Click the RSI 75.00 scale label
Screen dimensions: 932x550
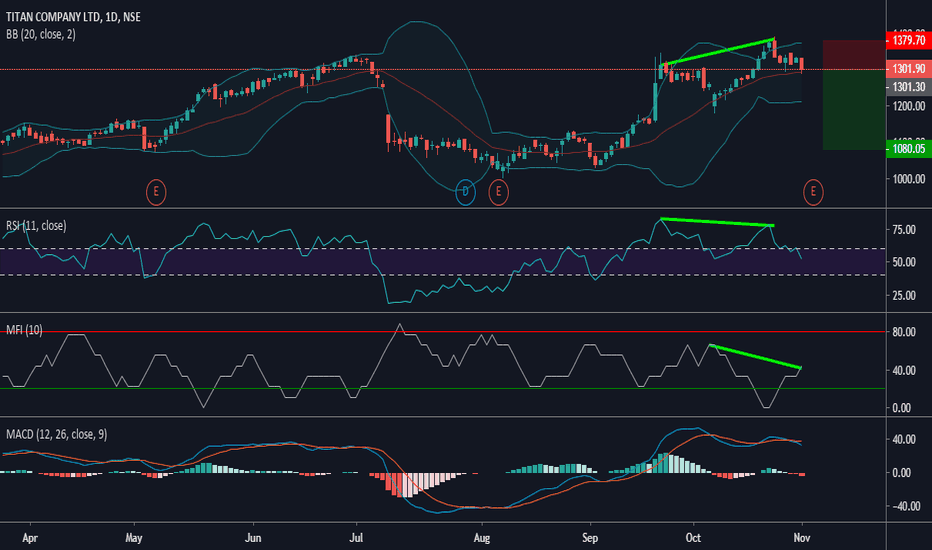903,230
